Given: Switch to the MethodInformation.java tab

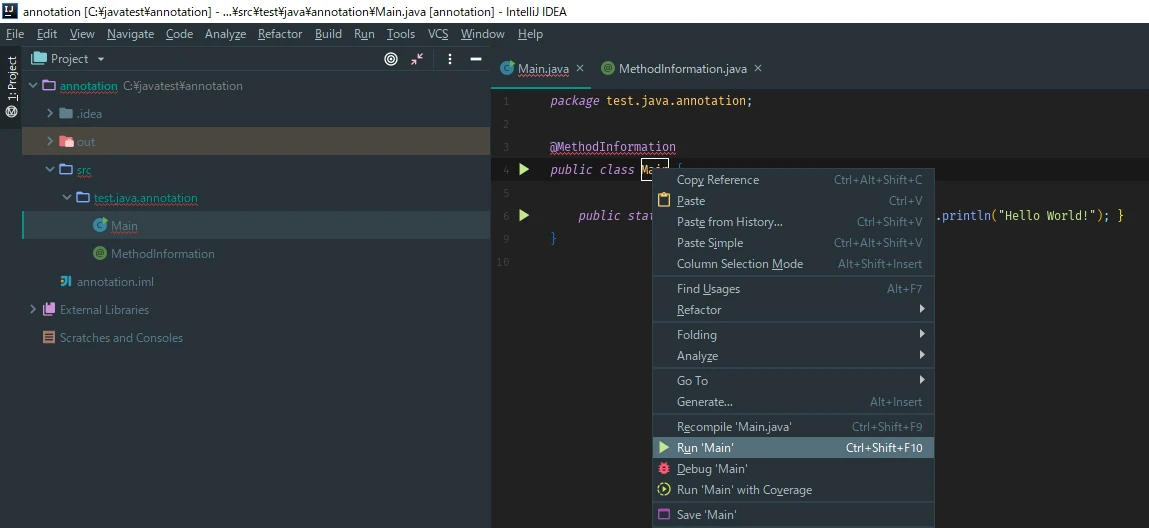Looking at the screenshot, I should click(x=682, y=68).
